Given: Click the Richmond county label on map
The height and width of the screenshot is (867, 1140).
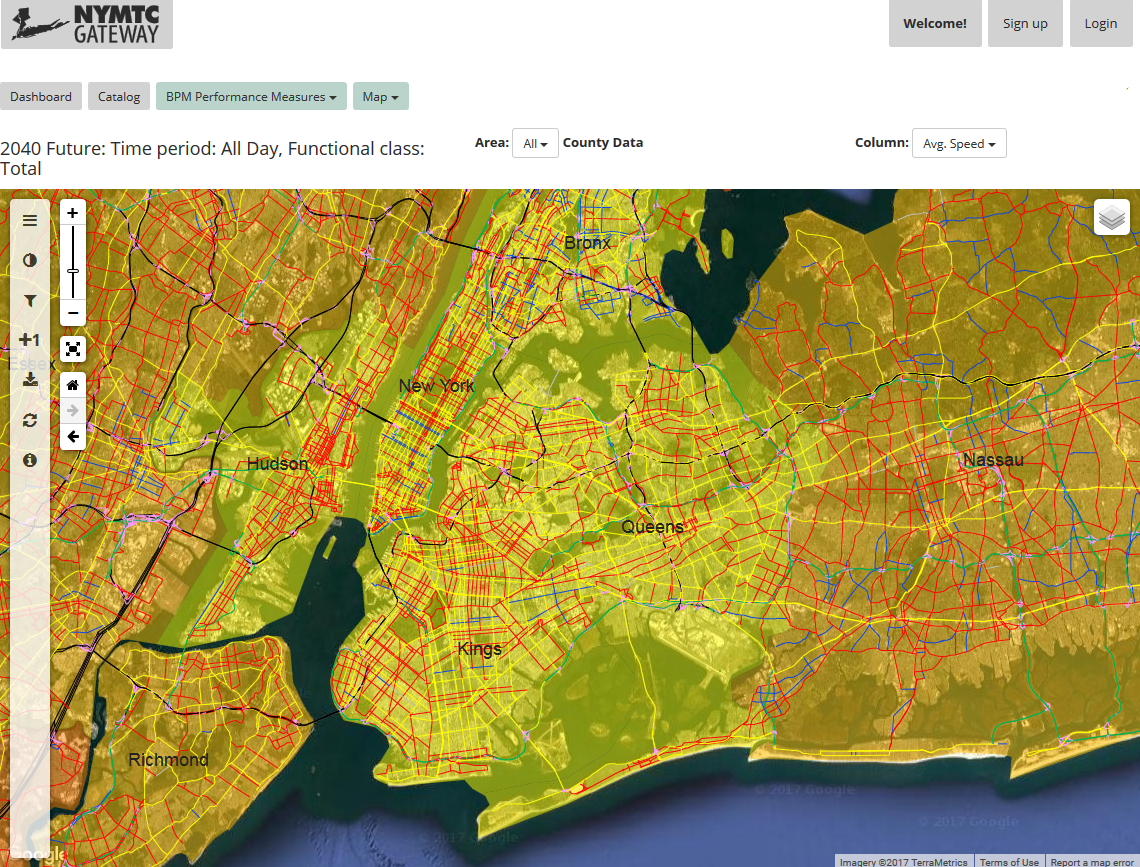Looking at the screenshot, I should 169,759.
